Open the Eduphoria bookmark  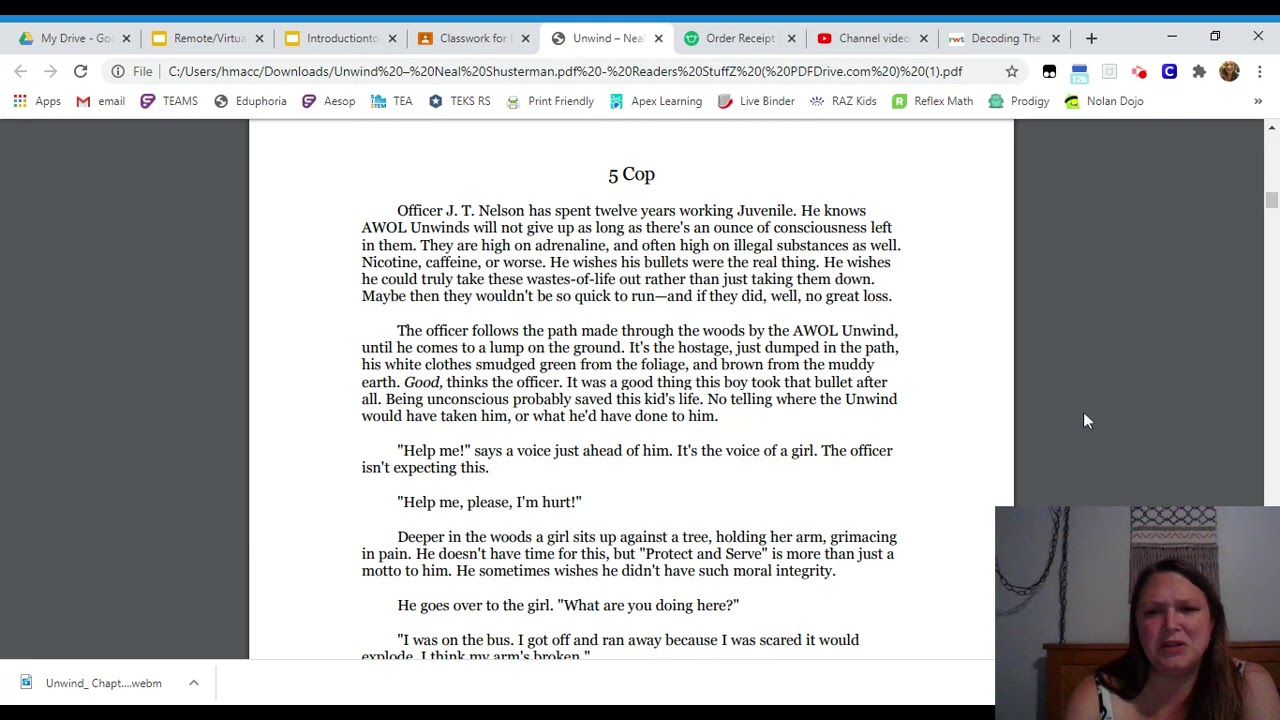250,101
